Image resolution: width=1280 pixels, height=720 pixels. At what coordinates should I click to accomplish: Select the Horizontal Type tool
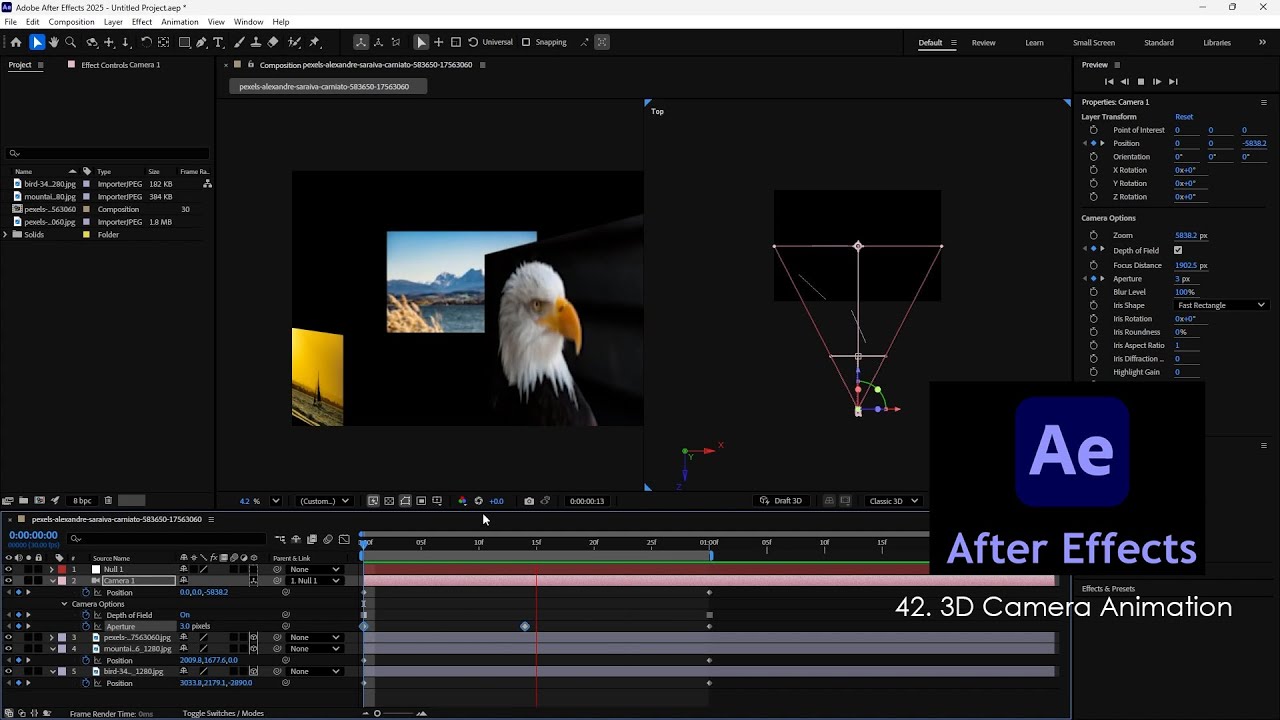(x=218, y=42)
